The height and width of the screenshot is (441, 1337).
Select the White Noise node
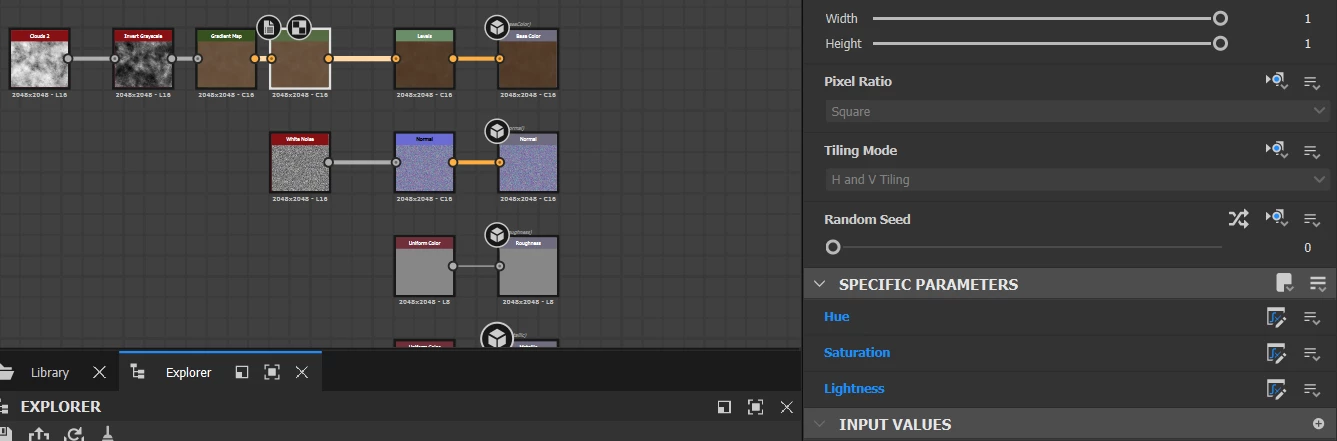tap(300, 163)
